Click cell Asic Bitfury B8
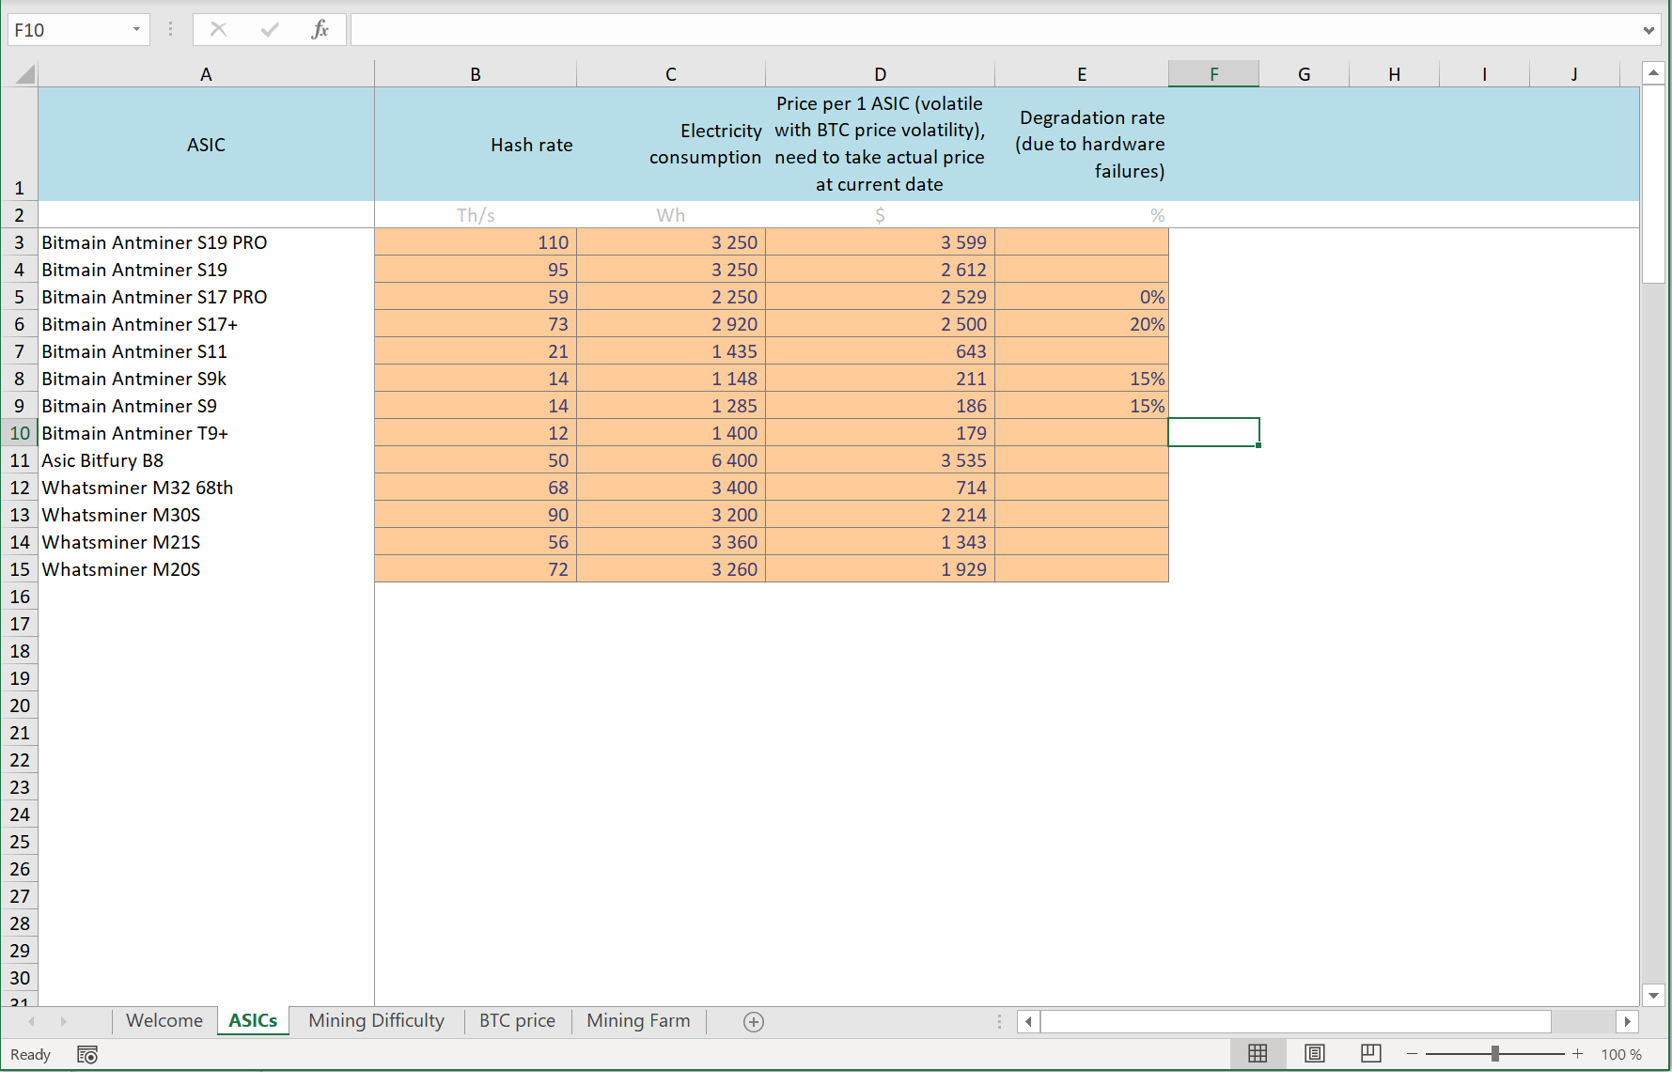The image size is (1672, 1072). point(206,460)
